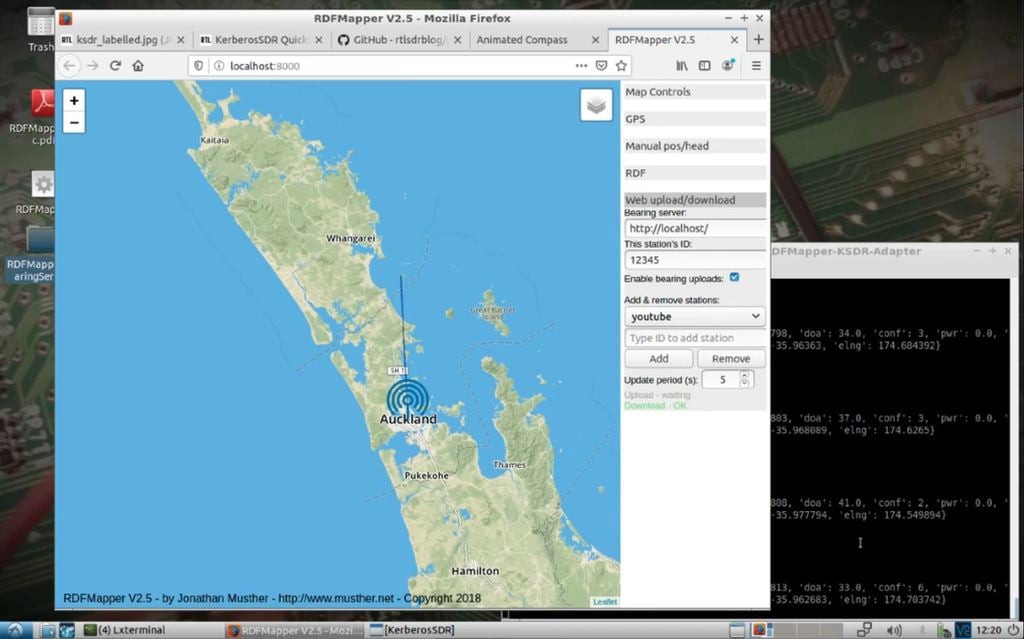Click the Download - OK status text

pyautogui.click(x=655, y=406)
